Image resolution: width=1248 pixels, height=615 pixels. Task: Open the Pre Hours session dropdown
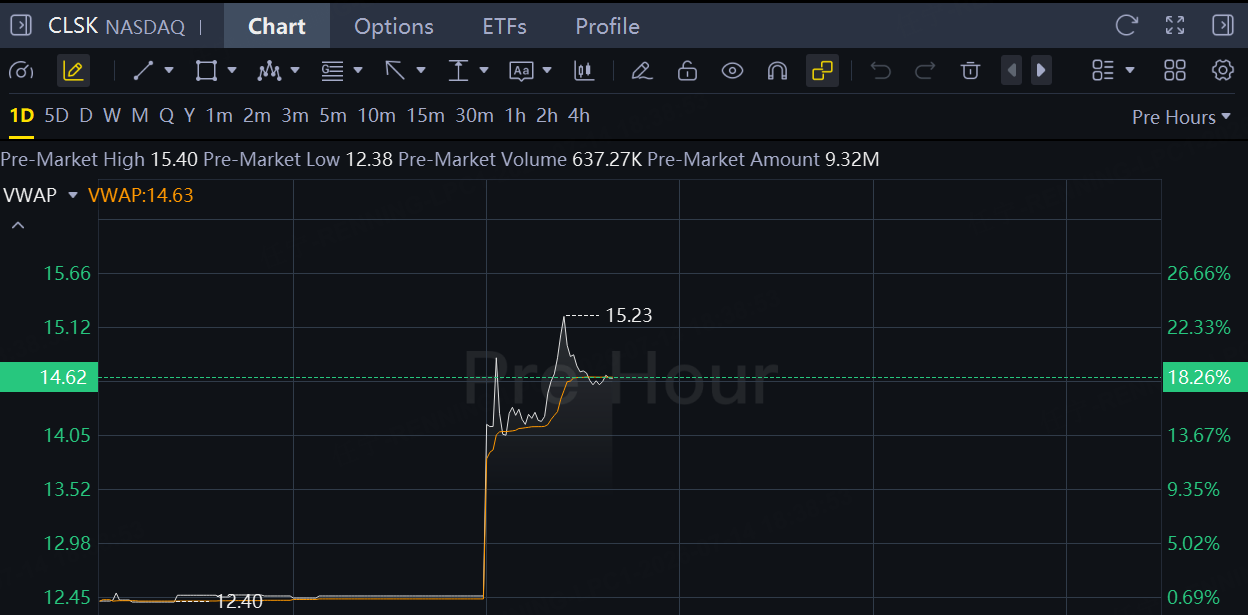tap(1181, 117)
